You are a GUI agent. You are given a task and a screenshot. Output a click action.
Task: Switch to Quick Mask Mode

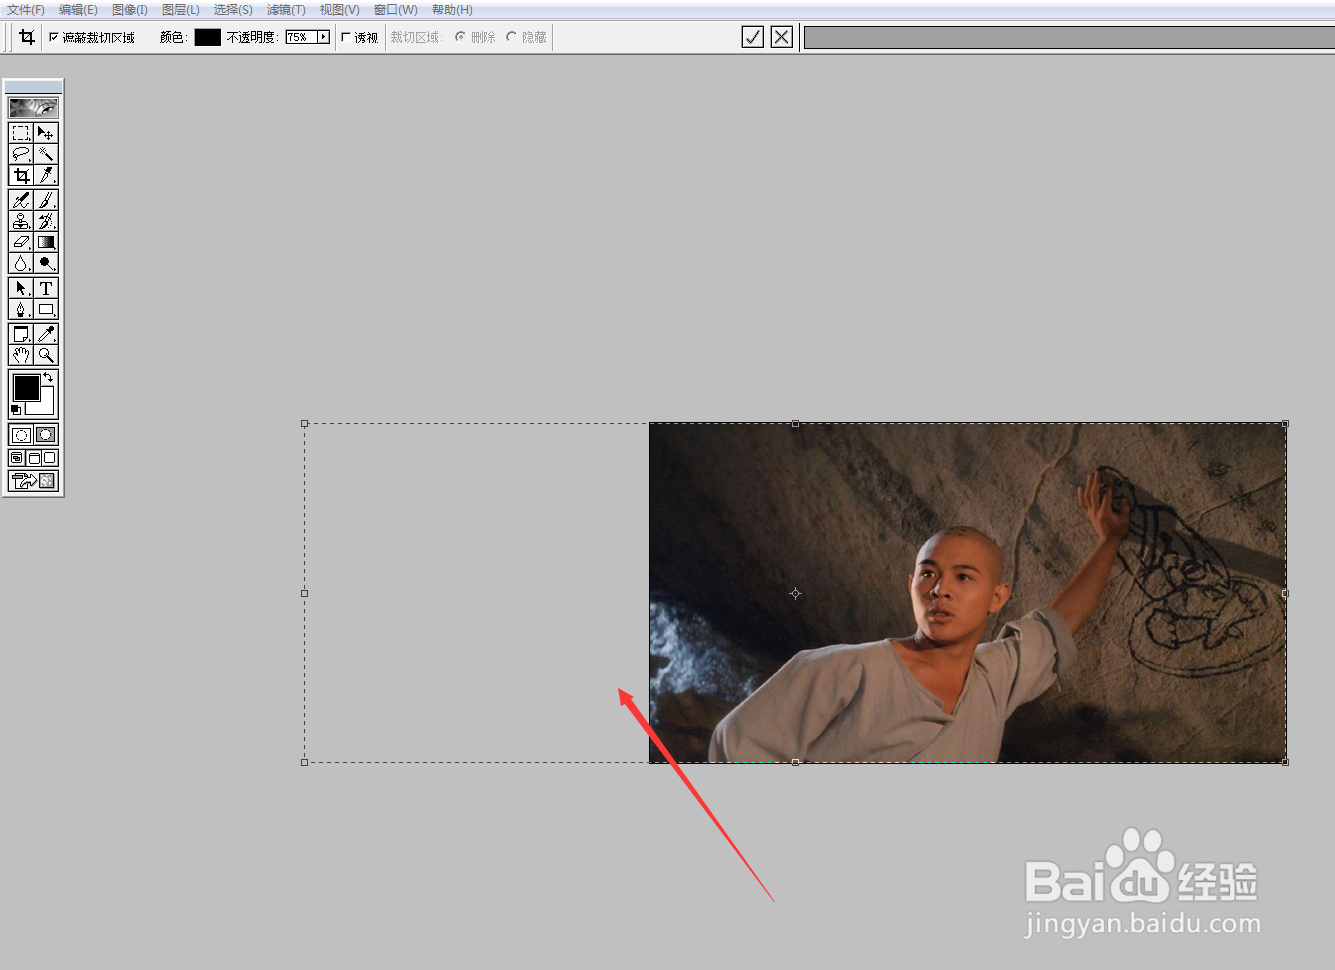[46, 435]
